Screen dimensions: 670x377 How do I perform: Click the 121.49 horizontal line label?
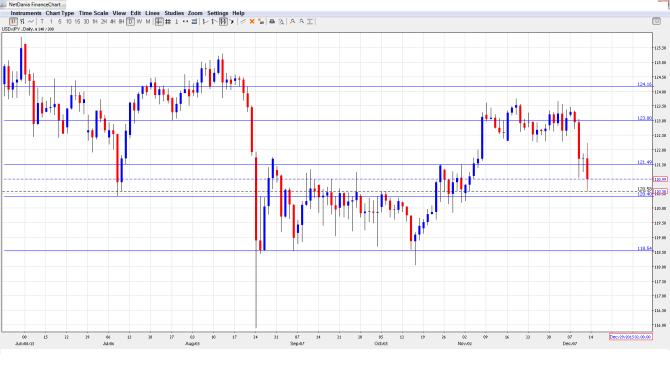tap(645, 162)
